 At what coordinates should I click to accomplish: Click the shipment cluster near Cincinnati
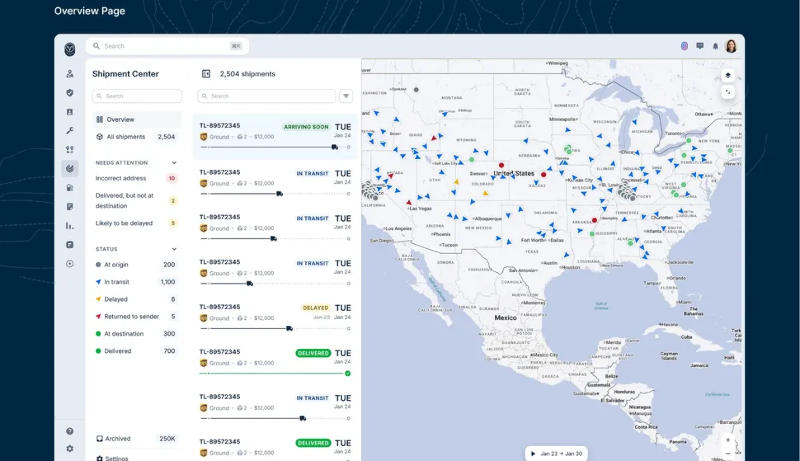click(627, 192)
